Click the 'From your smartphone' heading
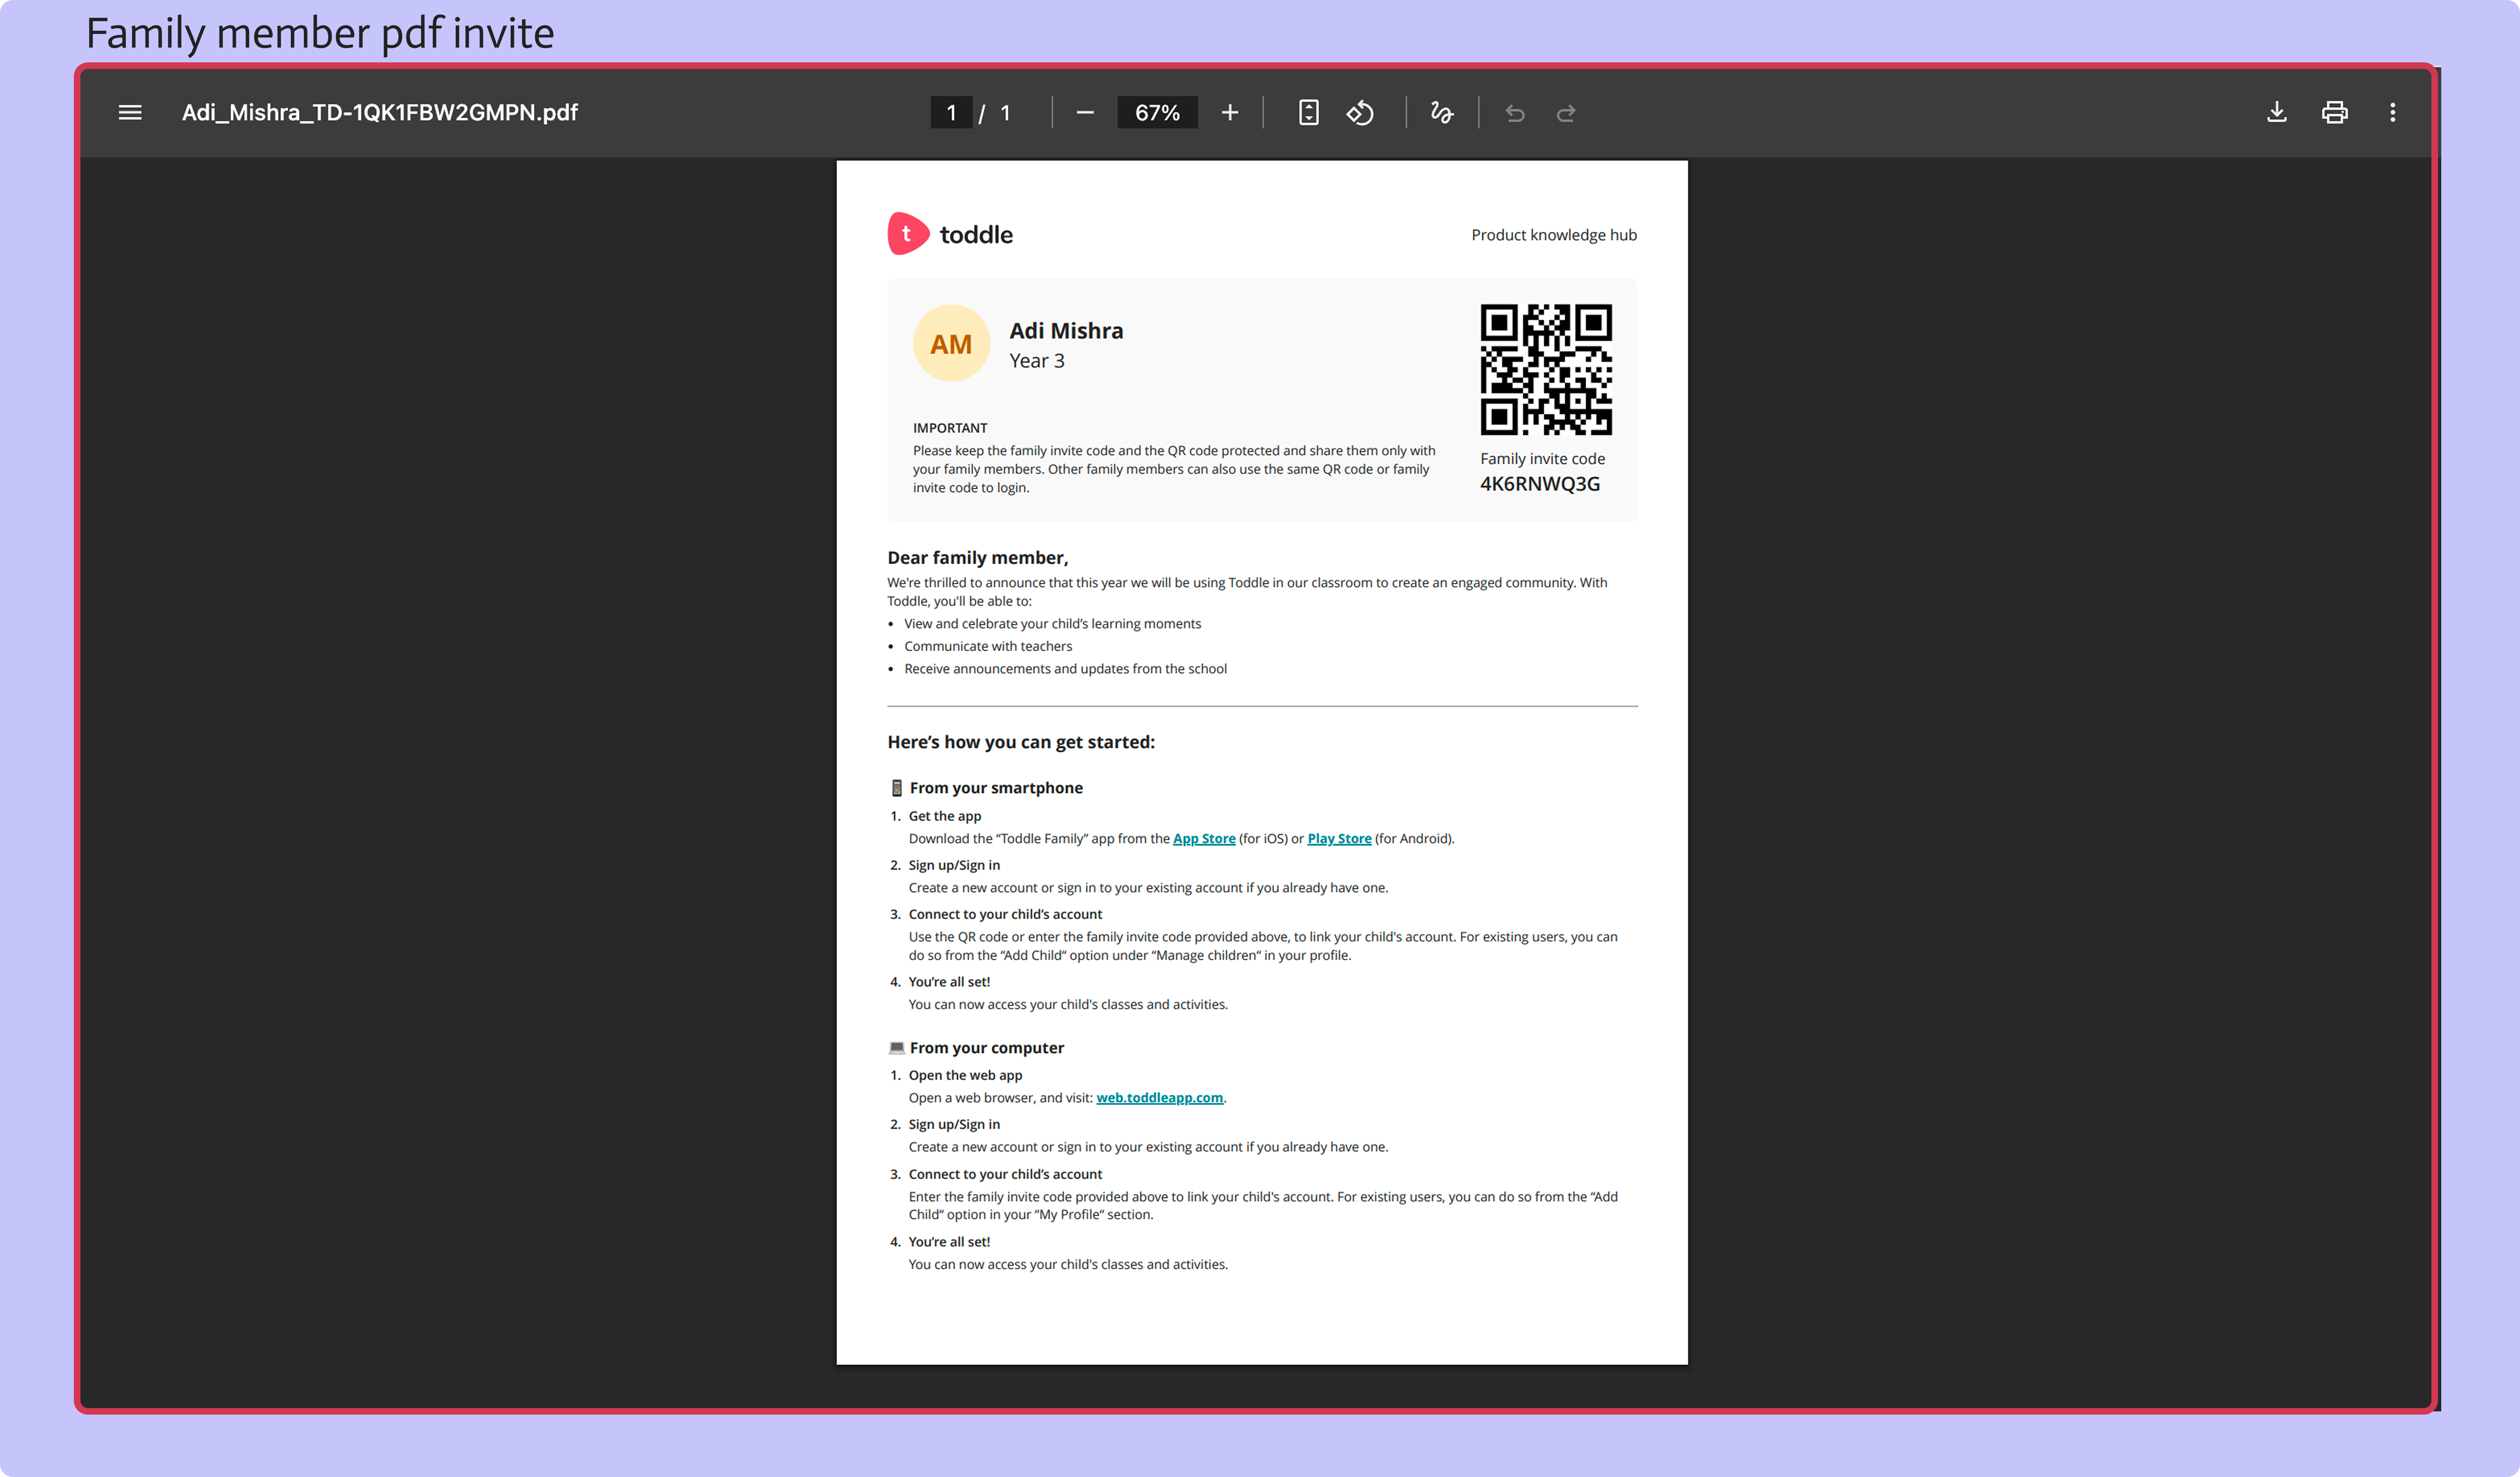 pyautogui.click(x=996, y=788)
